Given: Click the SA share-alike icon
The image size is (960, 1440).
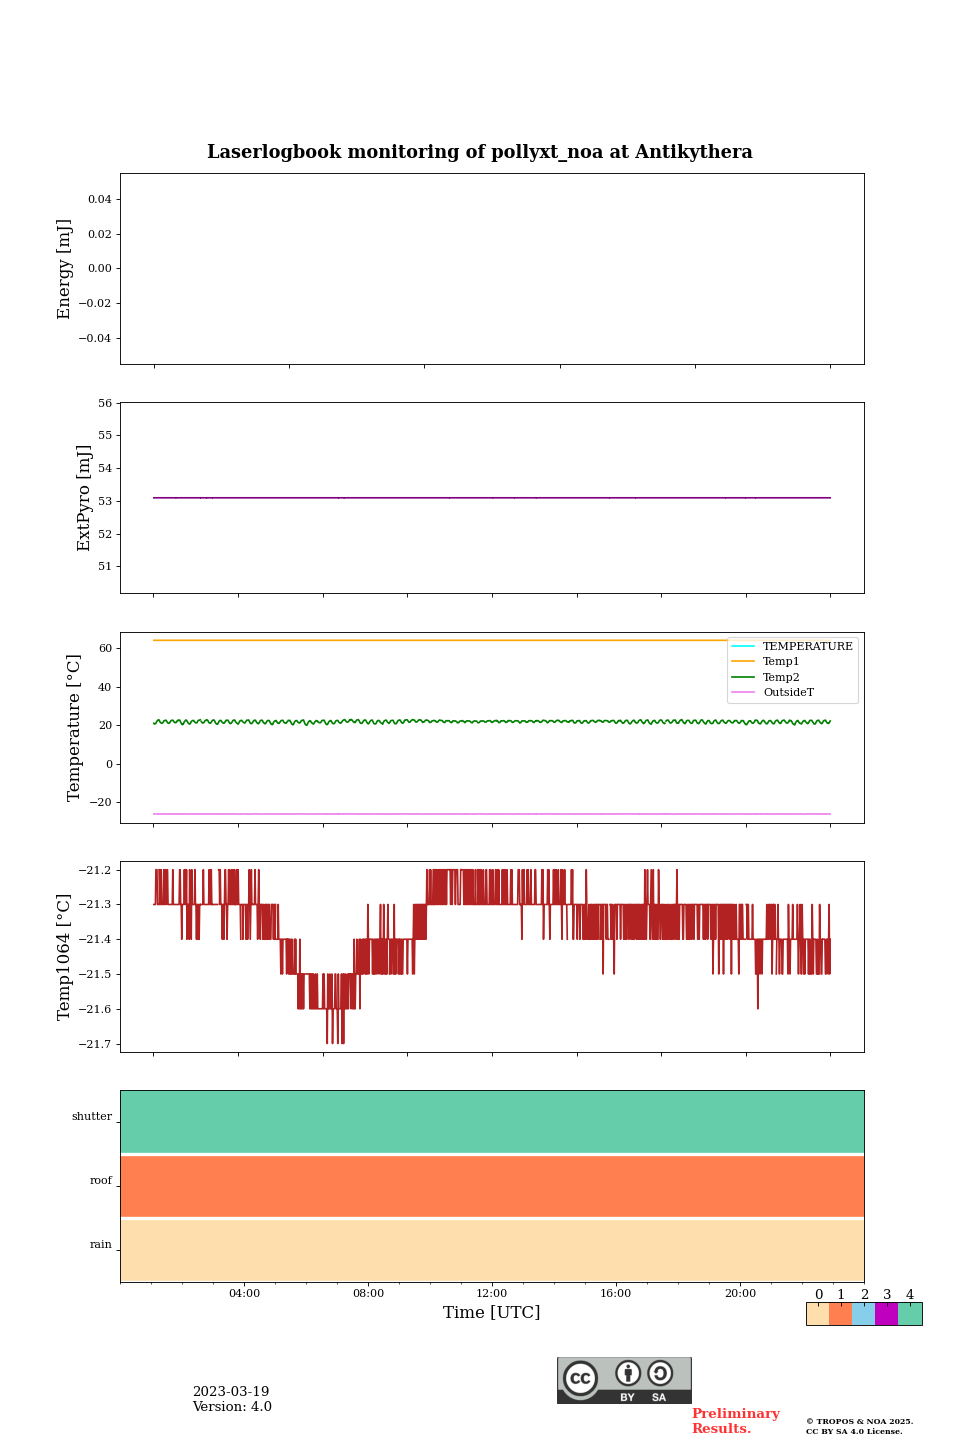Looking at the screenshot, I should click(660, 1373).
